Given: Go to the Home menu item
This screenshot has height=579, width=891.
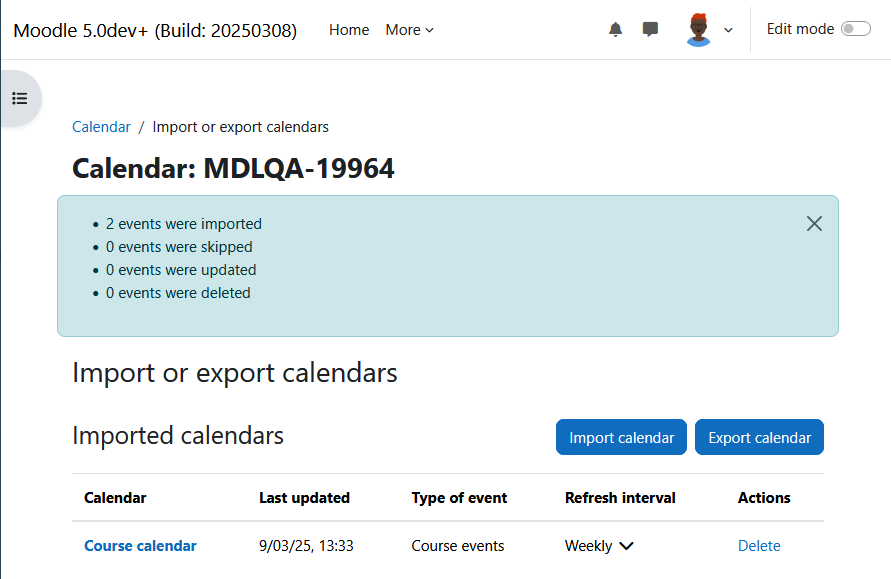Looking at the screenshot, I should pos(349,30).
